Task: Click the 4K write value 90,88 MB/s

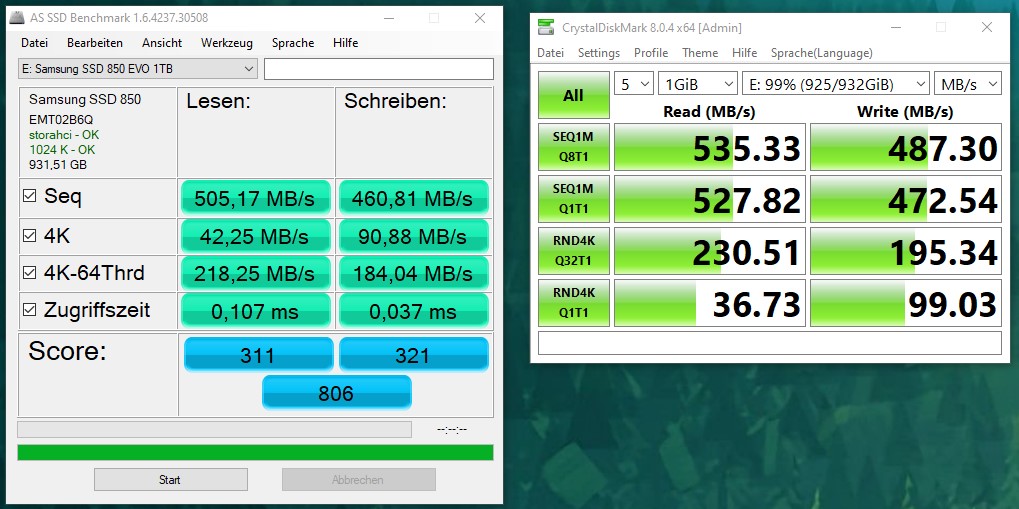Action: [413, 237]
